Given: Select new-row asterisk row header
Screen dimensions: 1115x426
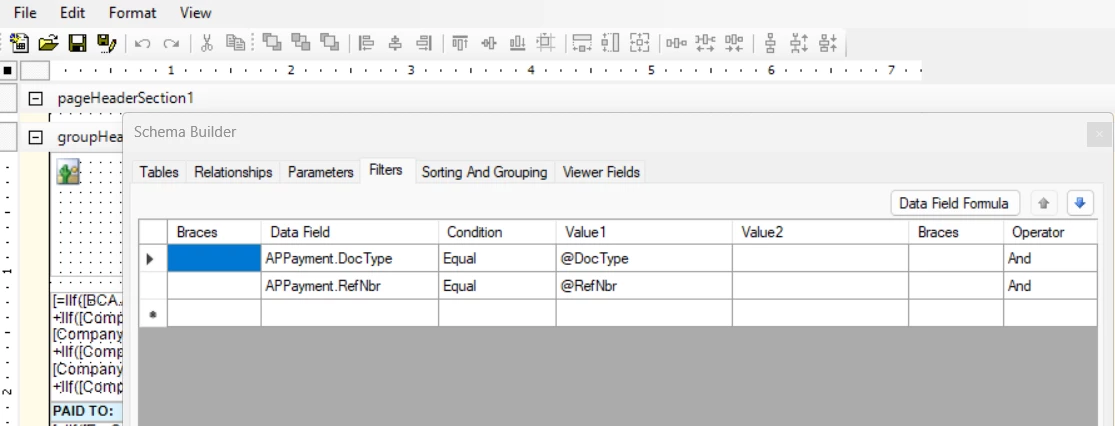Looking at the screenshot, I should (153, 314).
